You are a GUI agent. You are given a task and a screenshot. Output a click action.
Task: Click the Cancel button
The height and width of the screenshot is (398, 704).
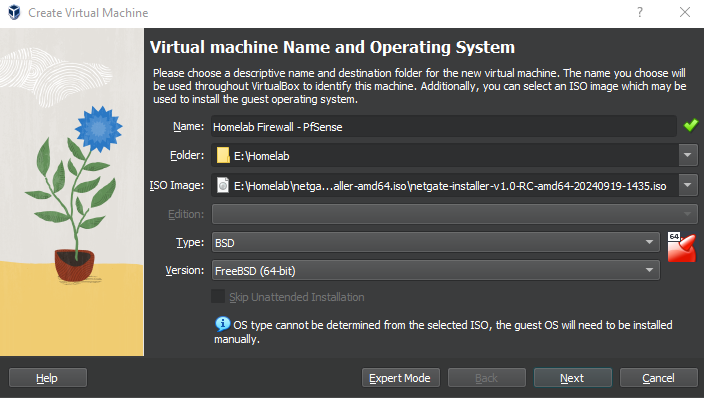pyautogui.click(x=658, y=378)
